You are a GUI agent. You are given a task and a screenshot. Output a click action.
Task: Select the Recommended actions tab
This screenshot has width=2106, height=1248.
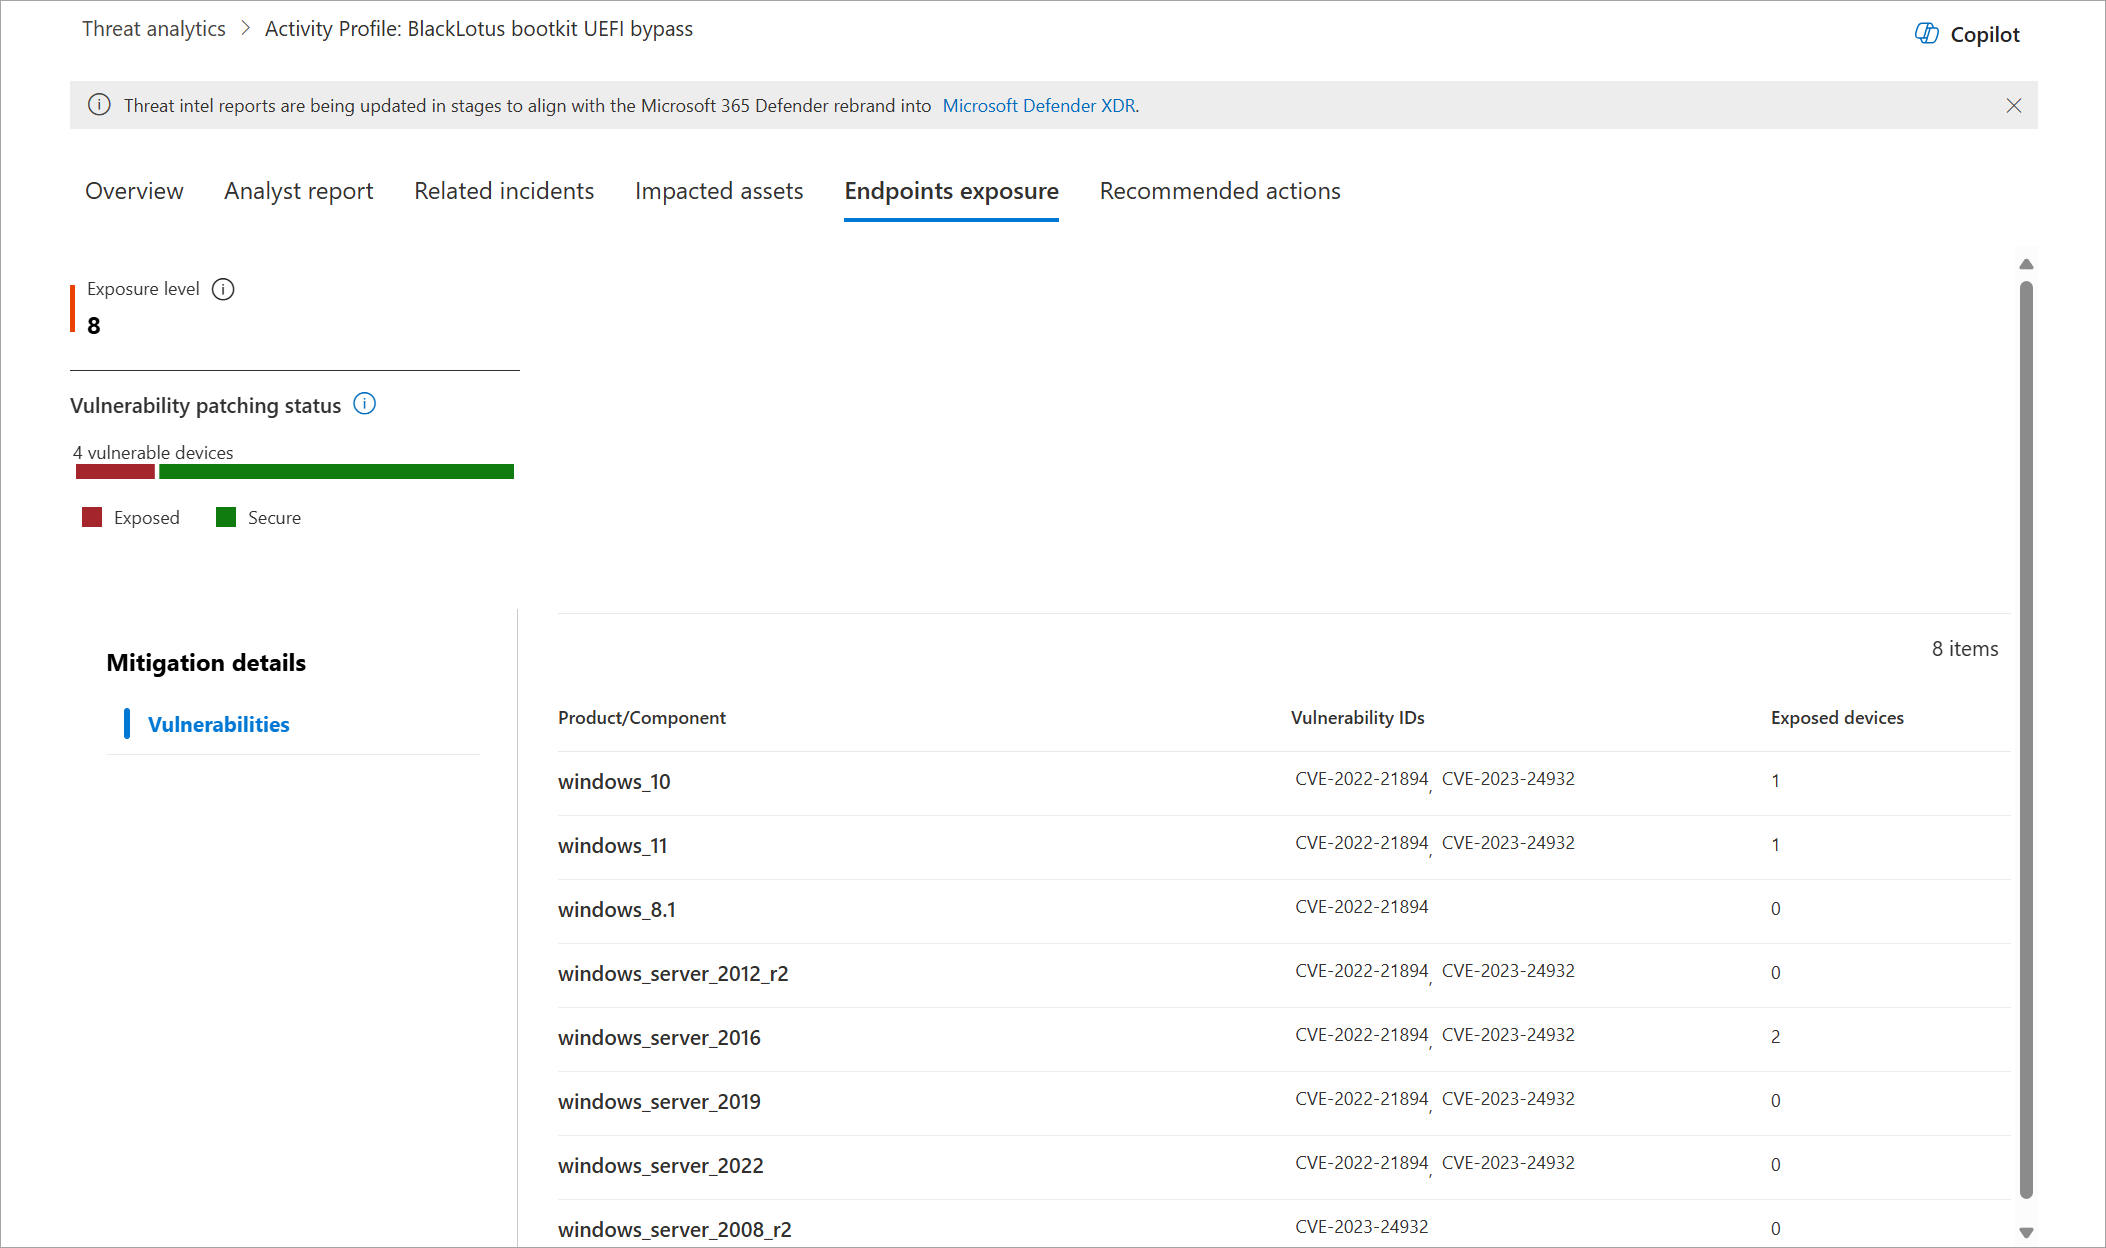click(1219, 191)
